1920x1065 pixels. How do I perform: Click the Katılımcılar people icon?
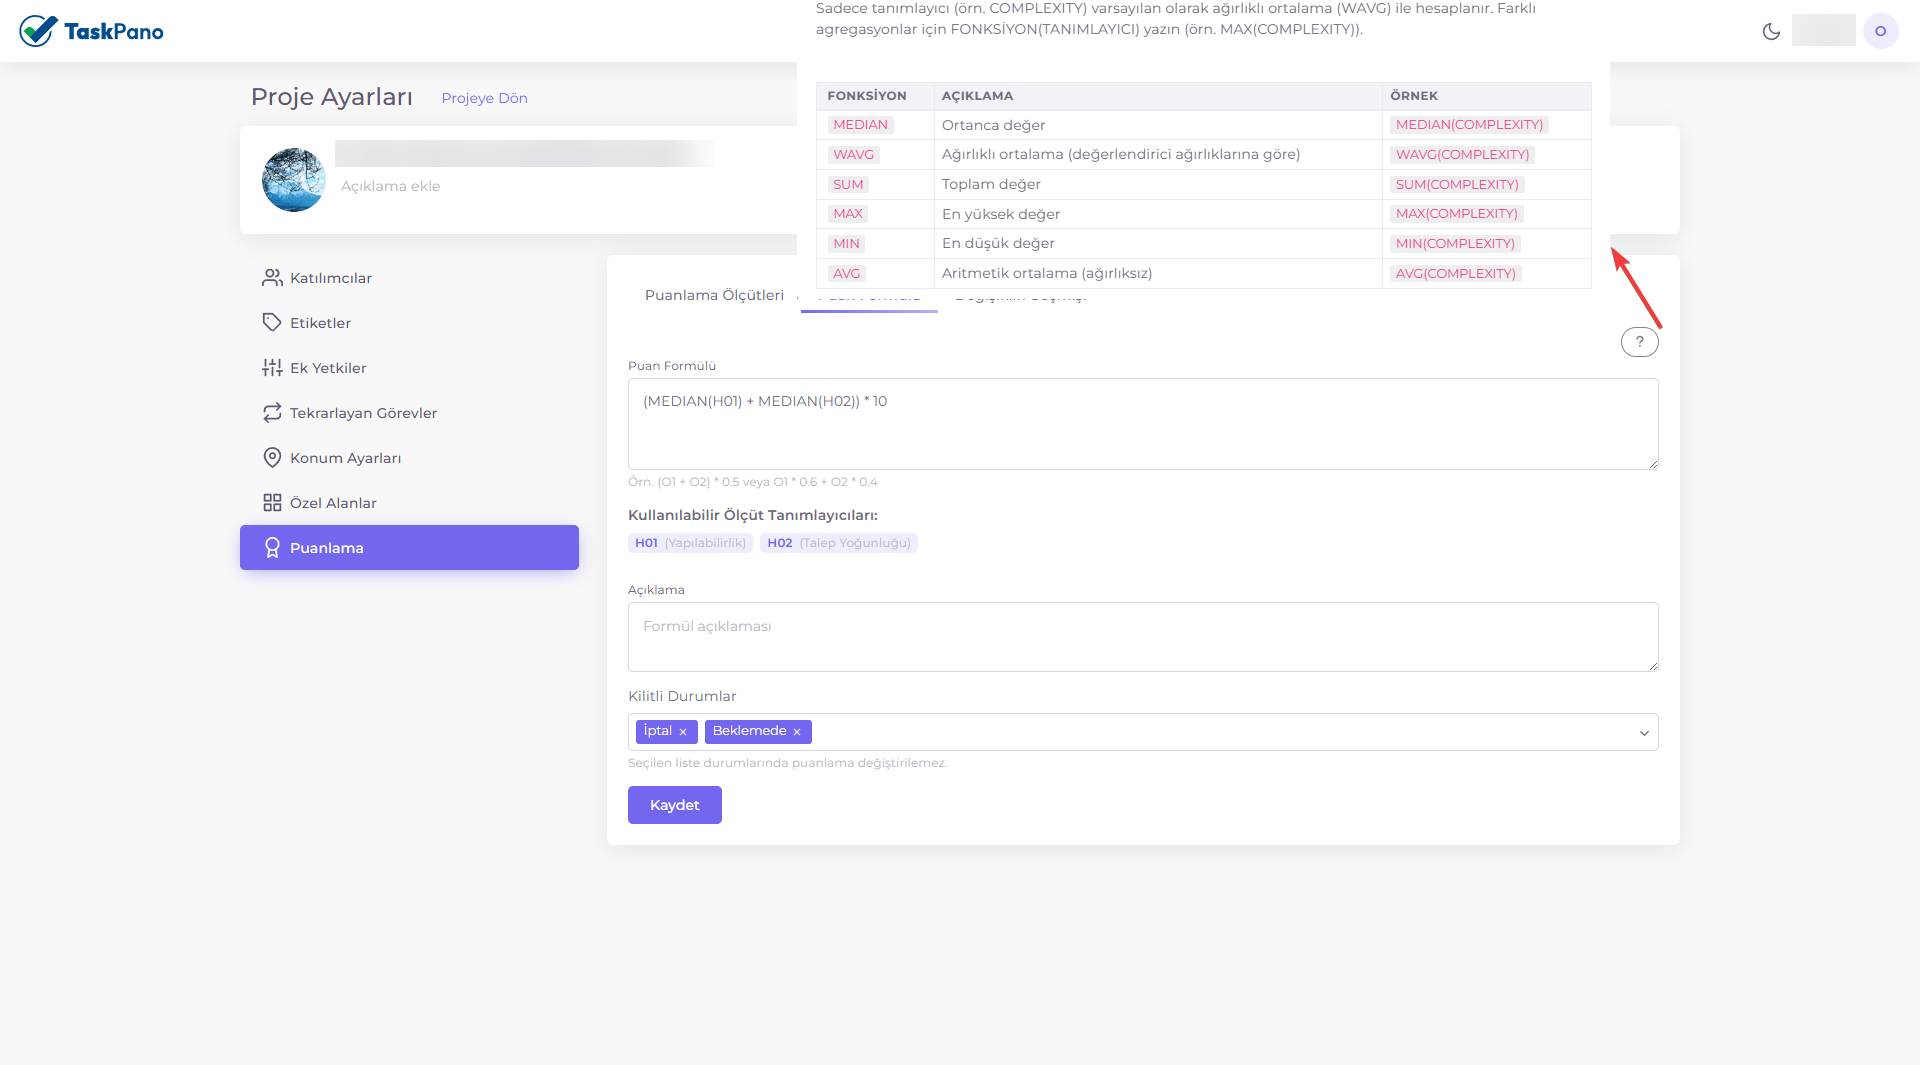click(x=271, y=278)
